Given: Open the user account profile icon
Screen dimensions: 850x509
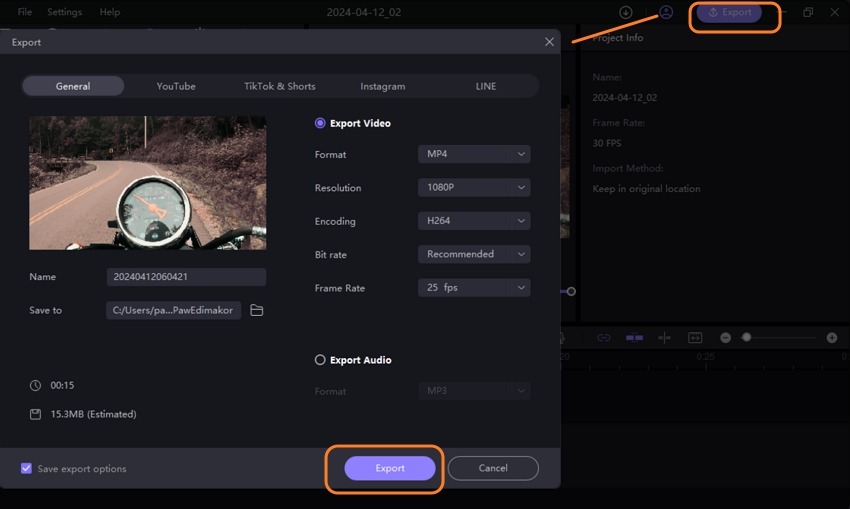Looking at the screenshot, I should (666, 12).
